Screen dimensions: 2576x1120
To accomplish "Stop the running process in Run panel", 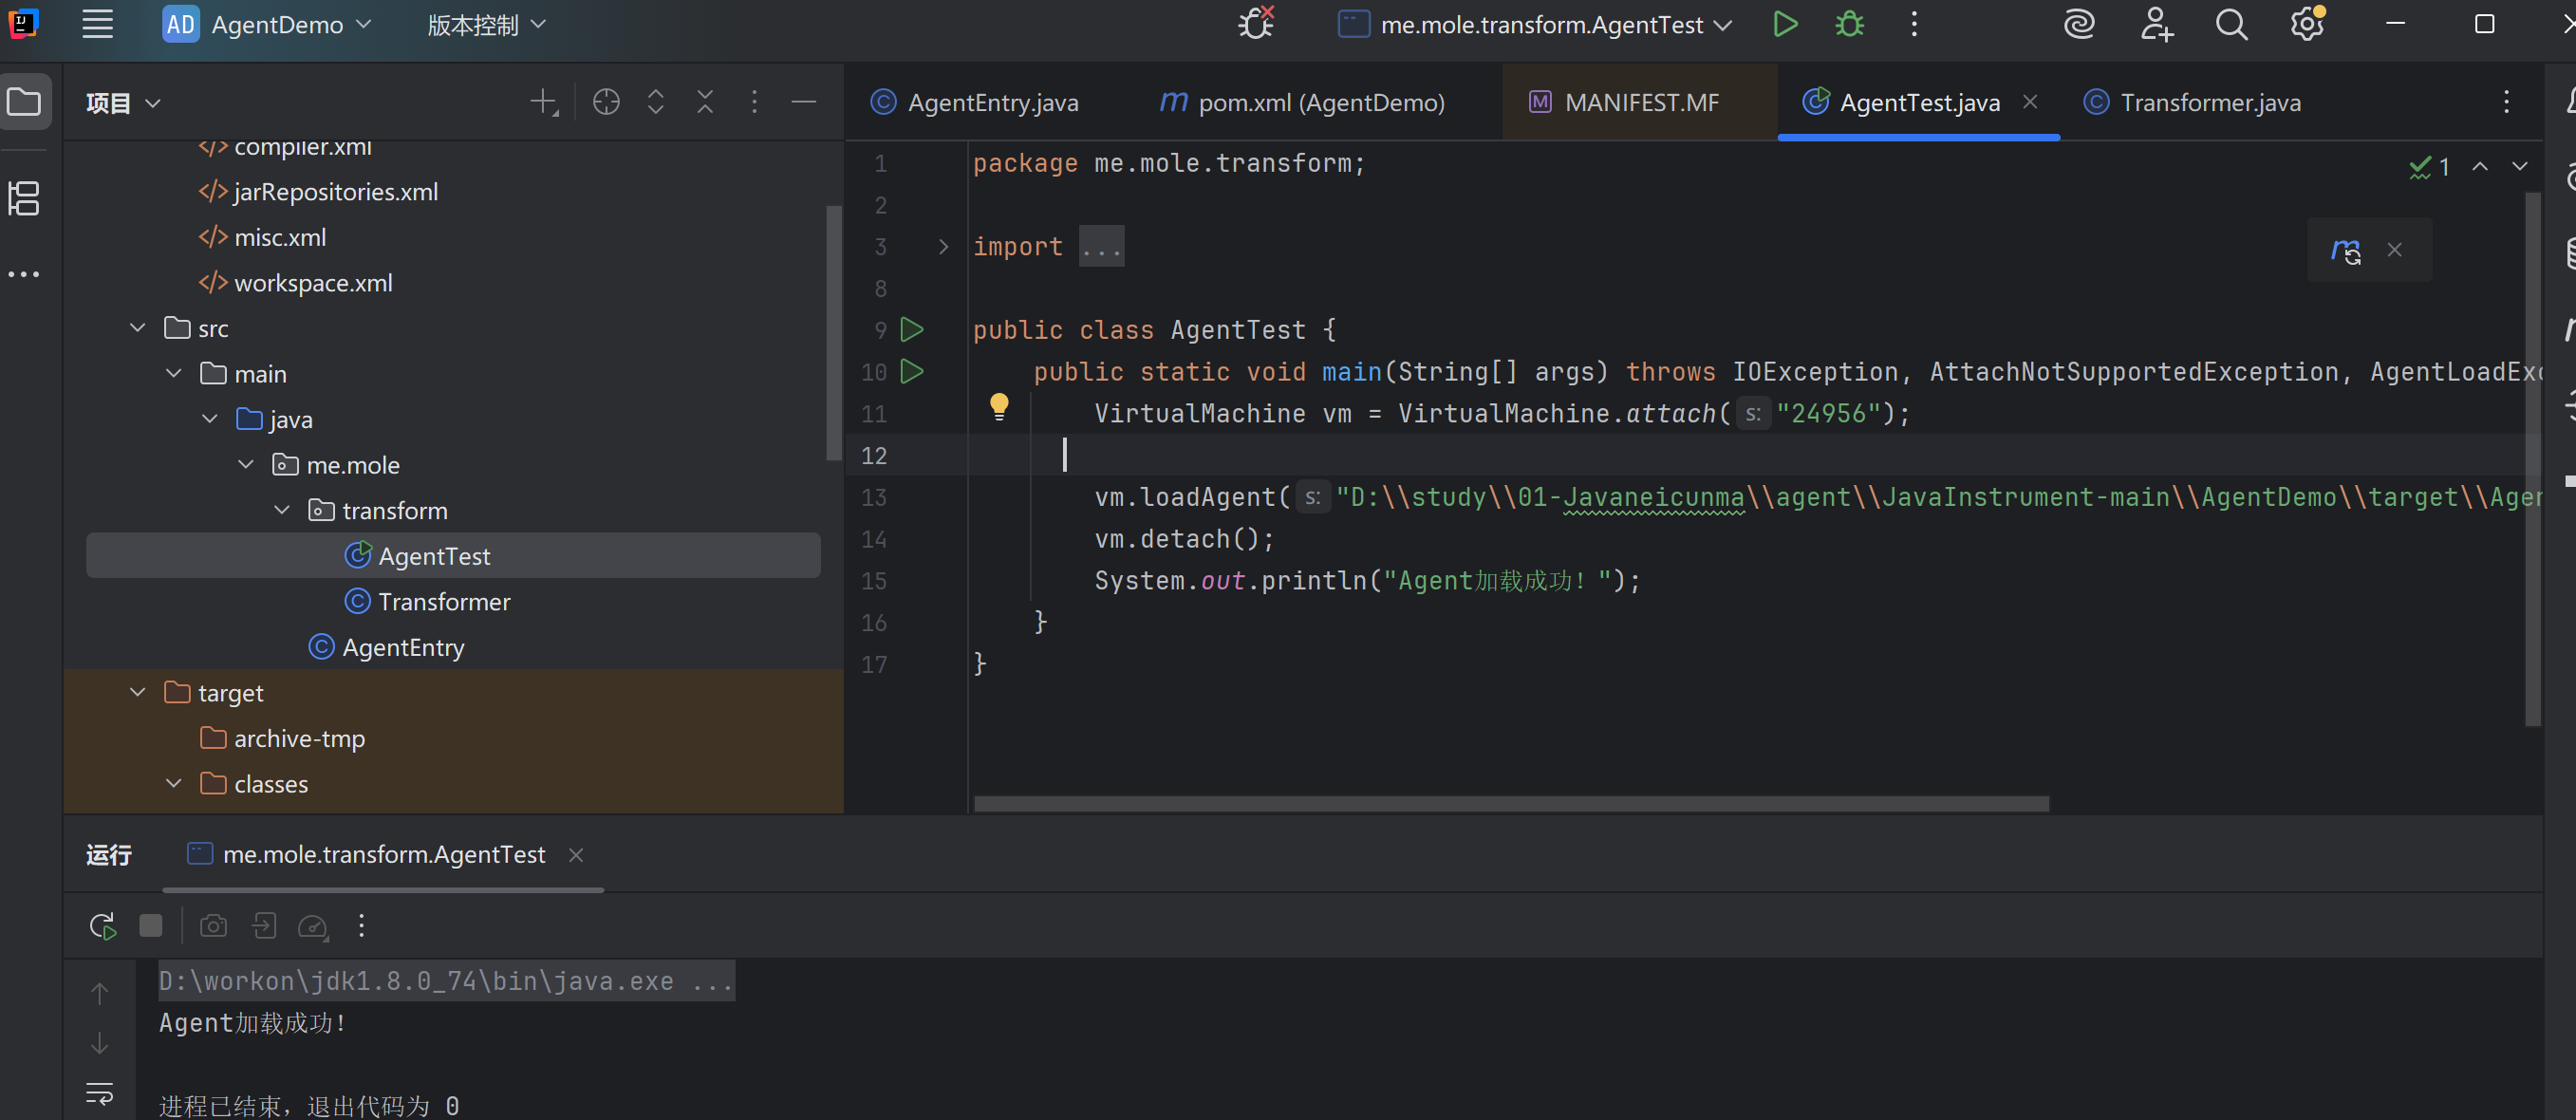I will tap(151, 926).
